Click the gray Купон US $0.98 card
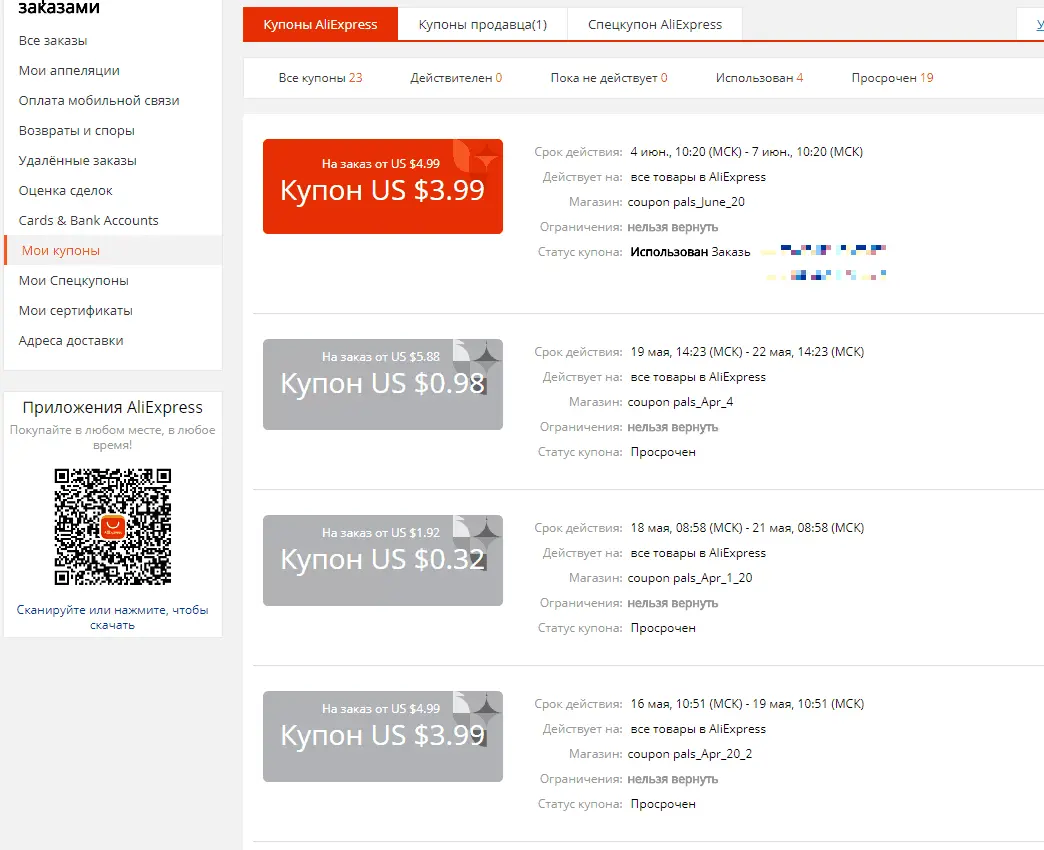 point(383,385)
